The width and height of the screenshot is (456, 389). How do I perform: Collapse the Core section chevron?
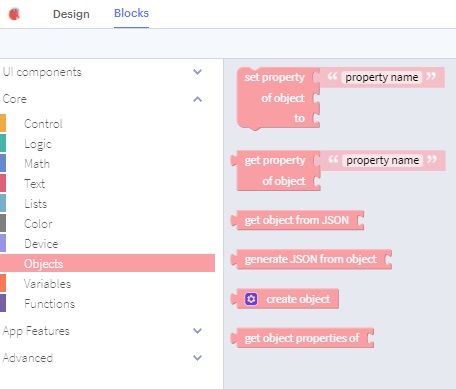[x=197, y=99]
